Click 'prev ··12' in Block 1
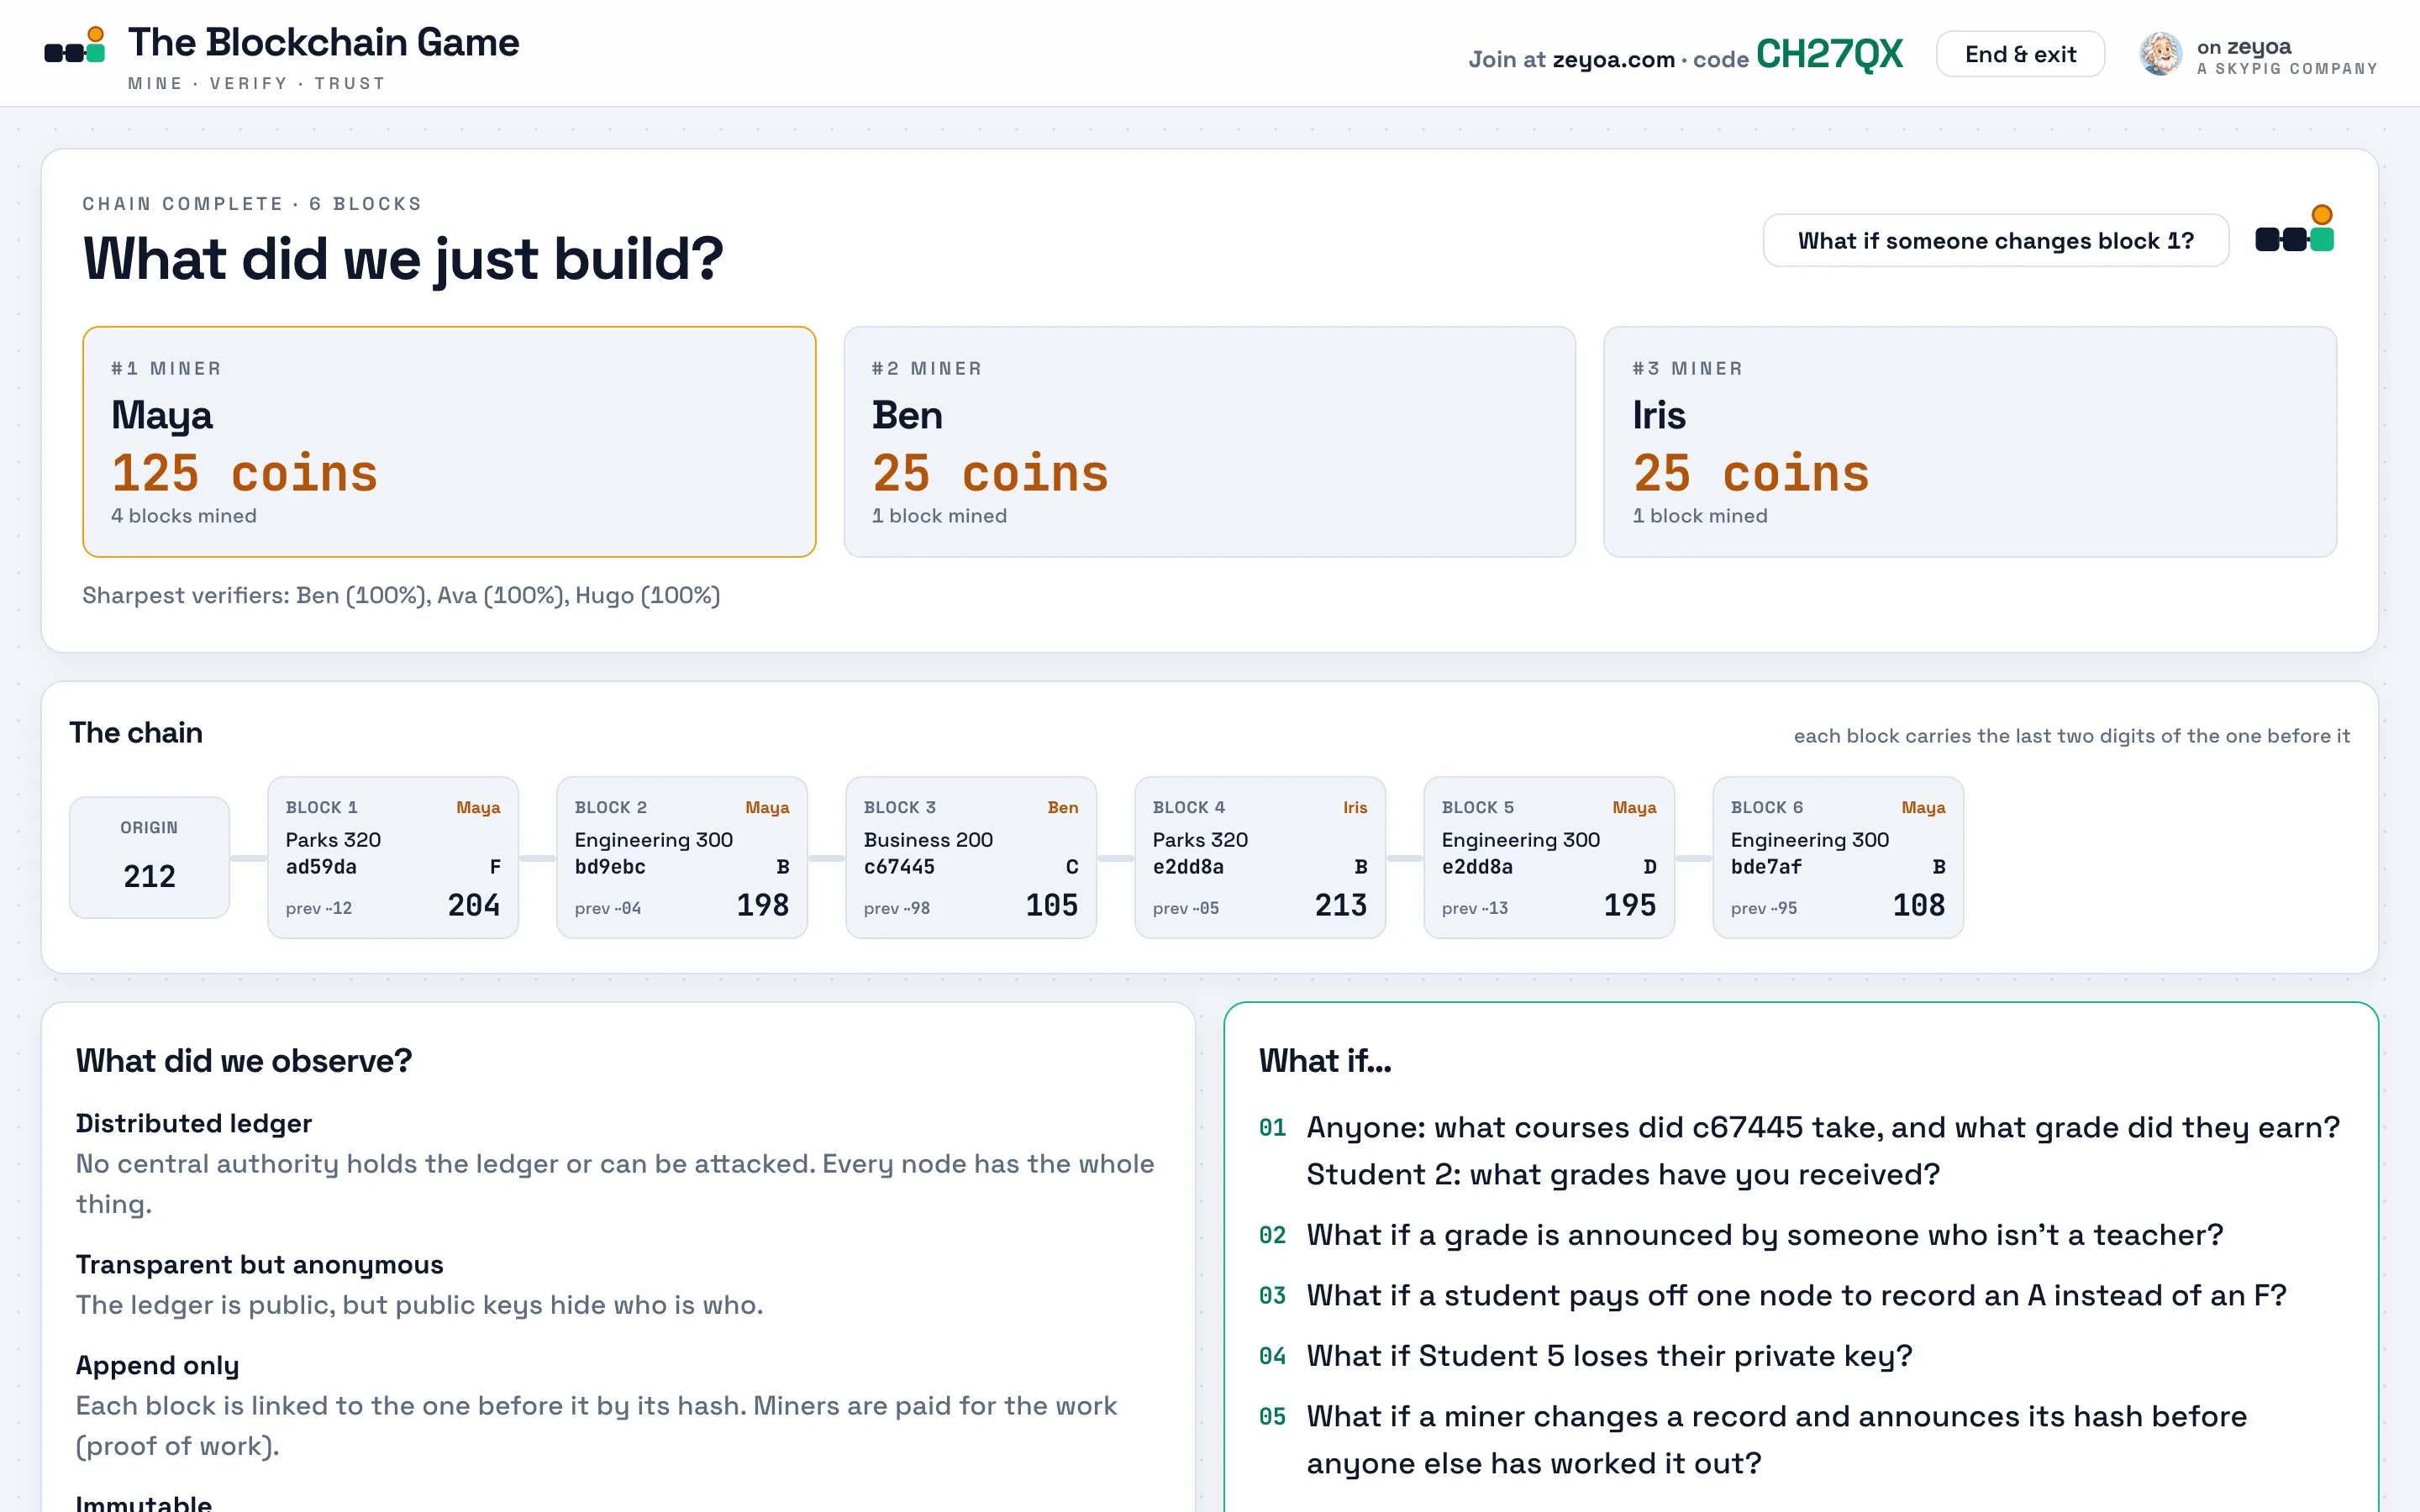Screen dimensions: 2420x1512 (319, 908)
